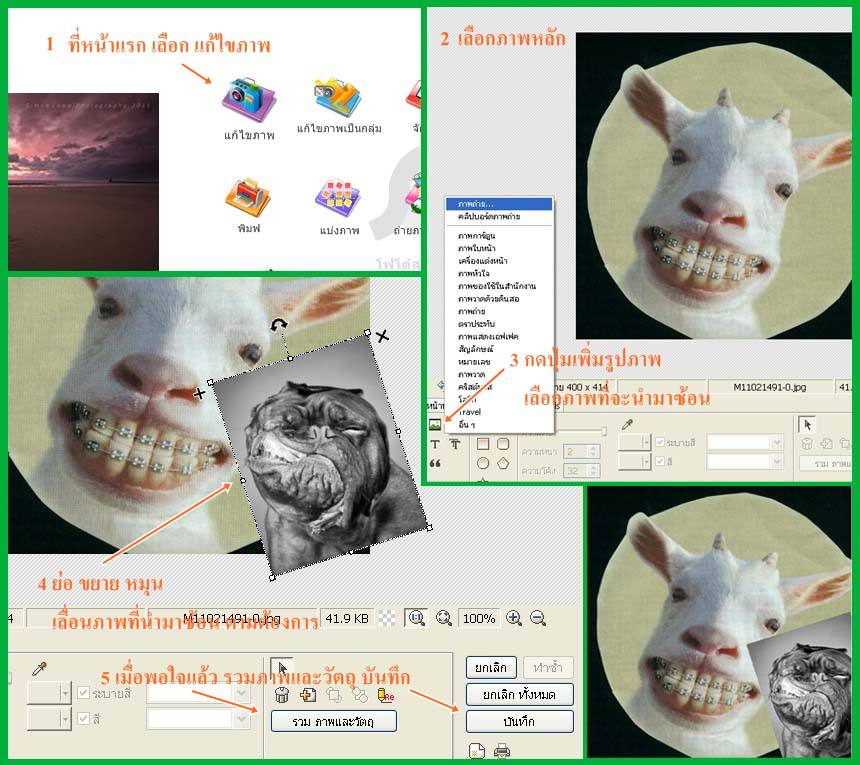The height and width of the screenshot is (765, 860).
Task: Select the rich-text T tool with double bar
Action: 455,444
